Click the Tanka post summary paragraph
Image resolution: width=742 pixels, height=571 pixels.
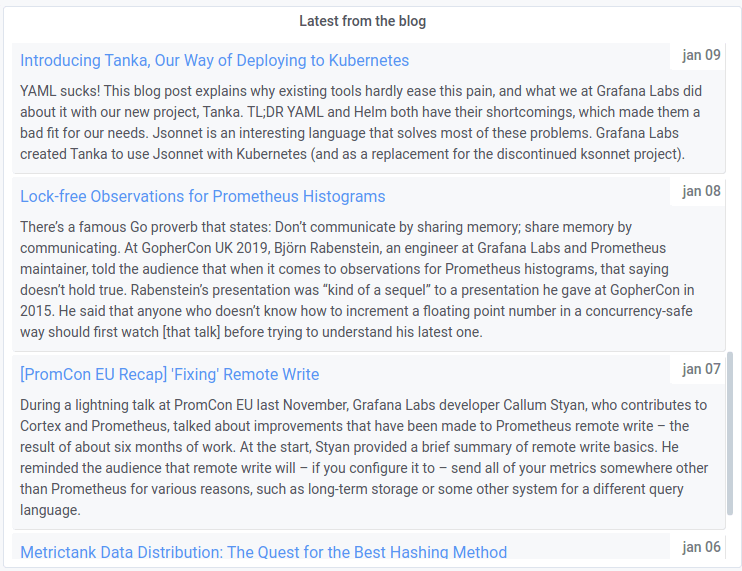[x=360, y=122]
